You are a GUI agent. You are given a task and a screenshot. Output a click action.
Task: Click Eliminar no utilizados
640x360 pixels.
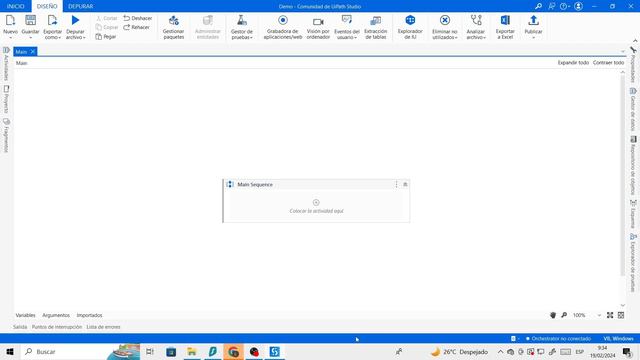444,27
